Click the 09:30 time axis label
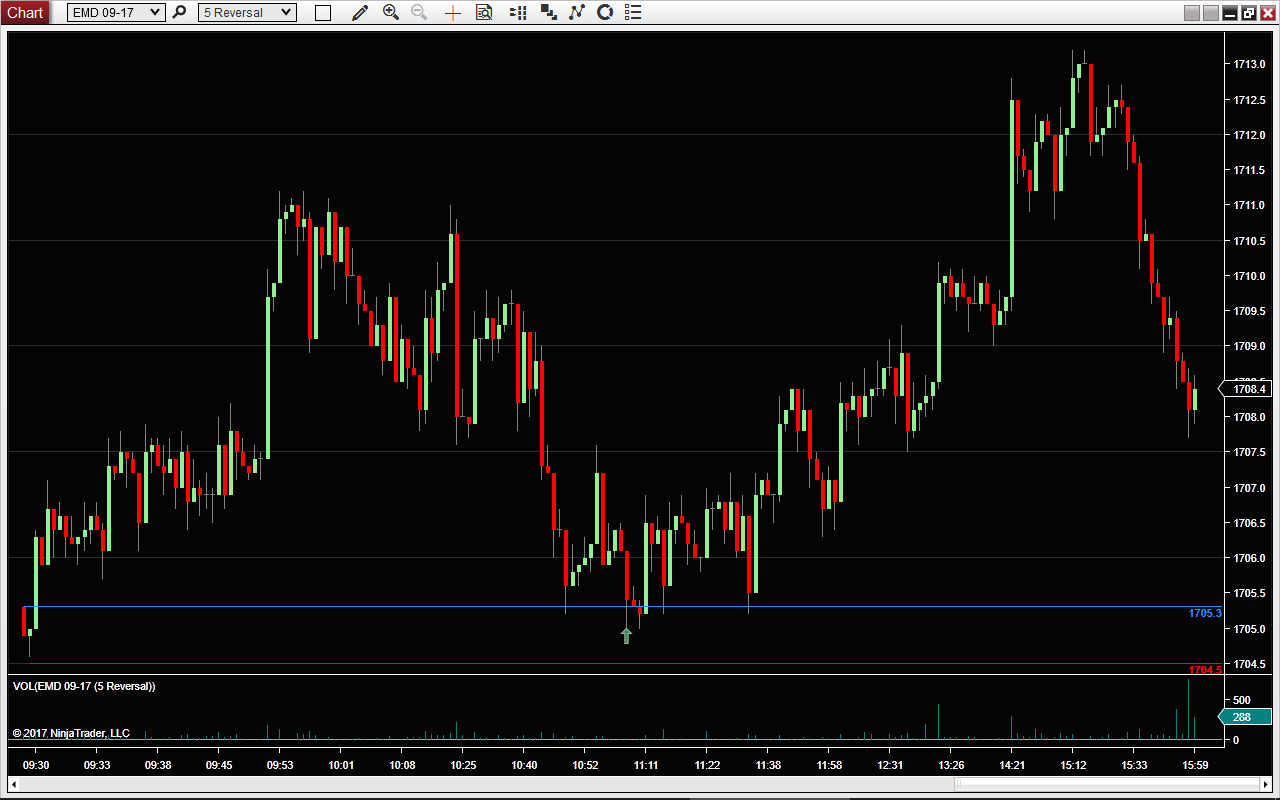Viewport: 1280px width, 800px height. pos(36,765)
